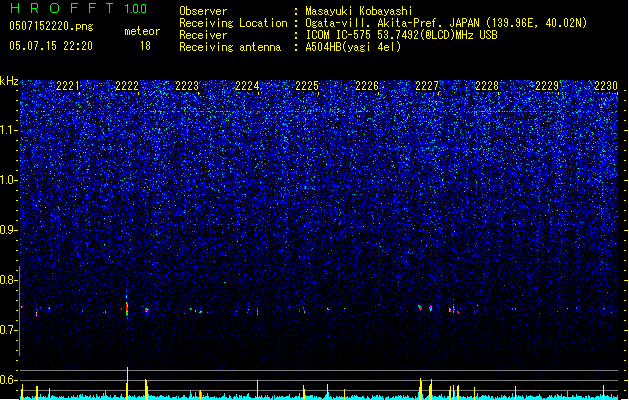This screenshot has width=629, height=400.
Task: Click the 2221 time marker
Action: tap(68, 86)
